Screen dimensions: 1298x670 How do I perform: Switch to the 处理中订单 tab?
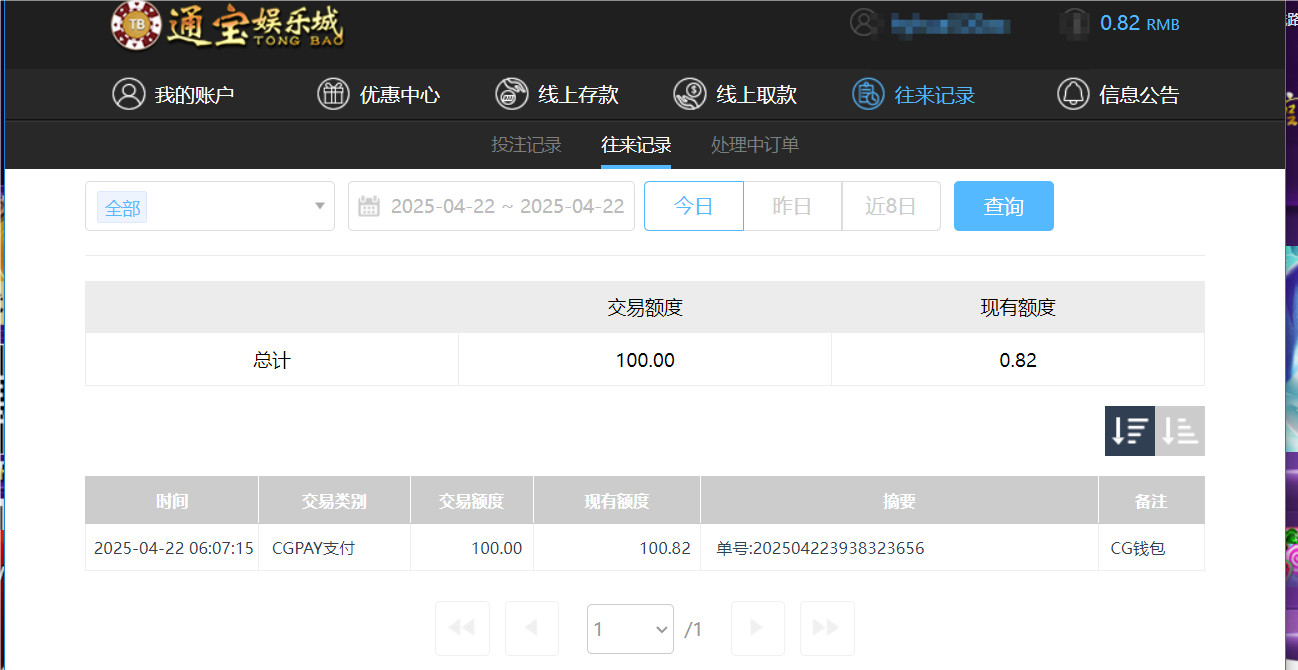754,144
